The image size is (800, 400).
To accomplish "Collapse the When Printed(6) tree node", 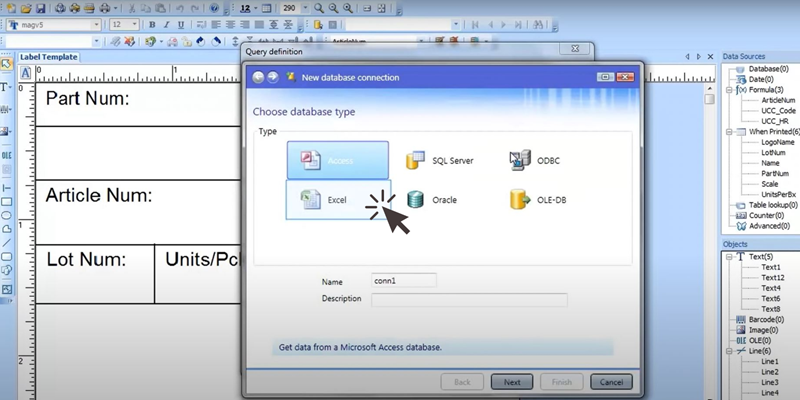I will pyautogui.click(x=729, y=132).
